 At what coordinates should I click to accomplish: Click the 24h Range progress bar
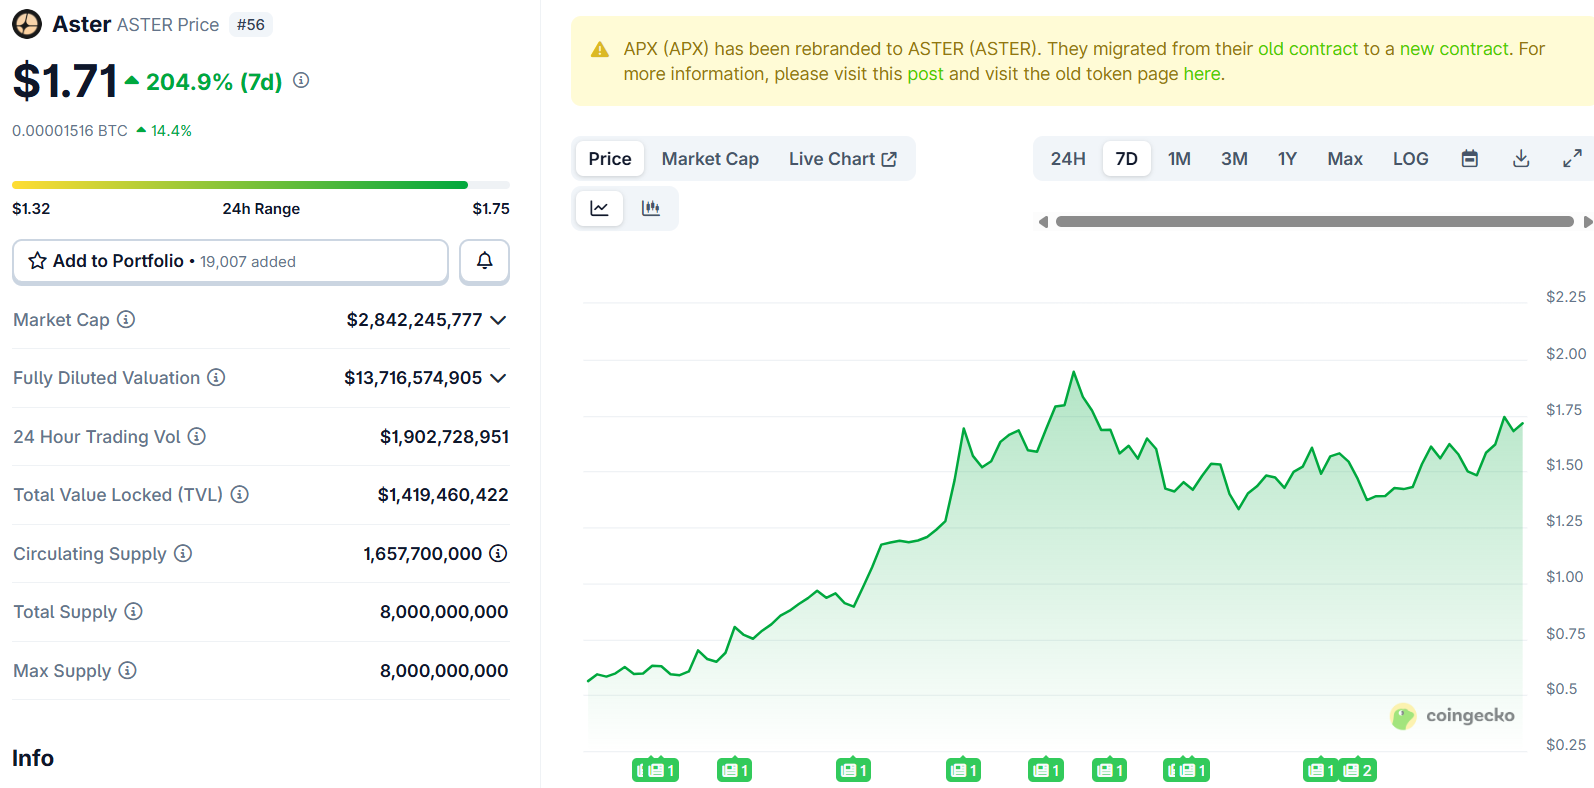pyautogui.click(x=261, y=185)
